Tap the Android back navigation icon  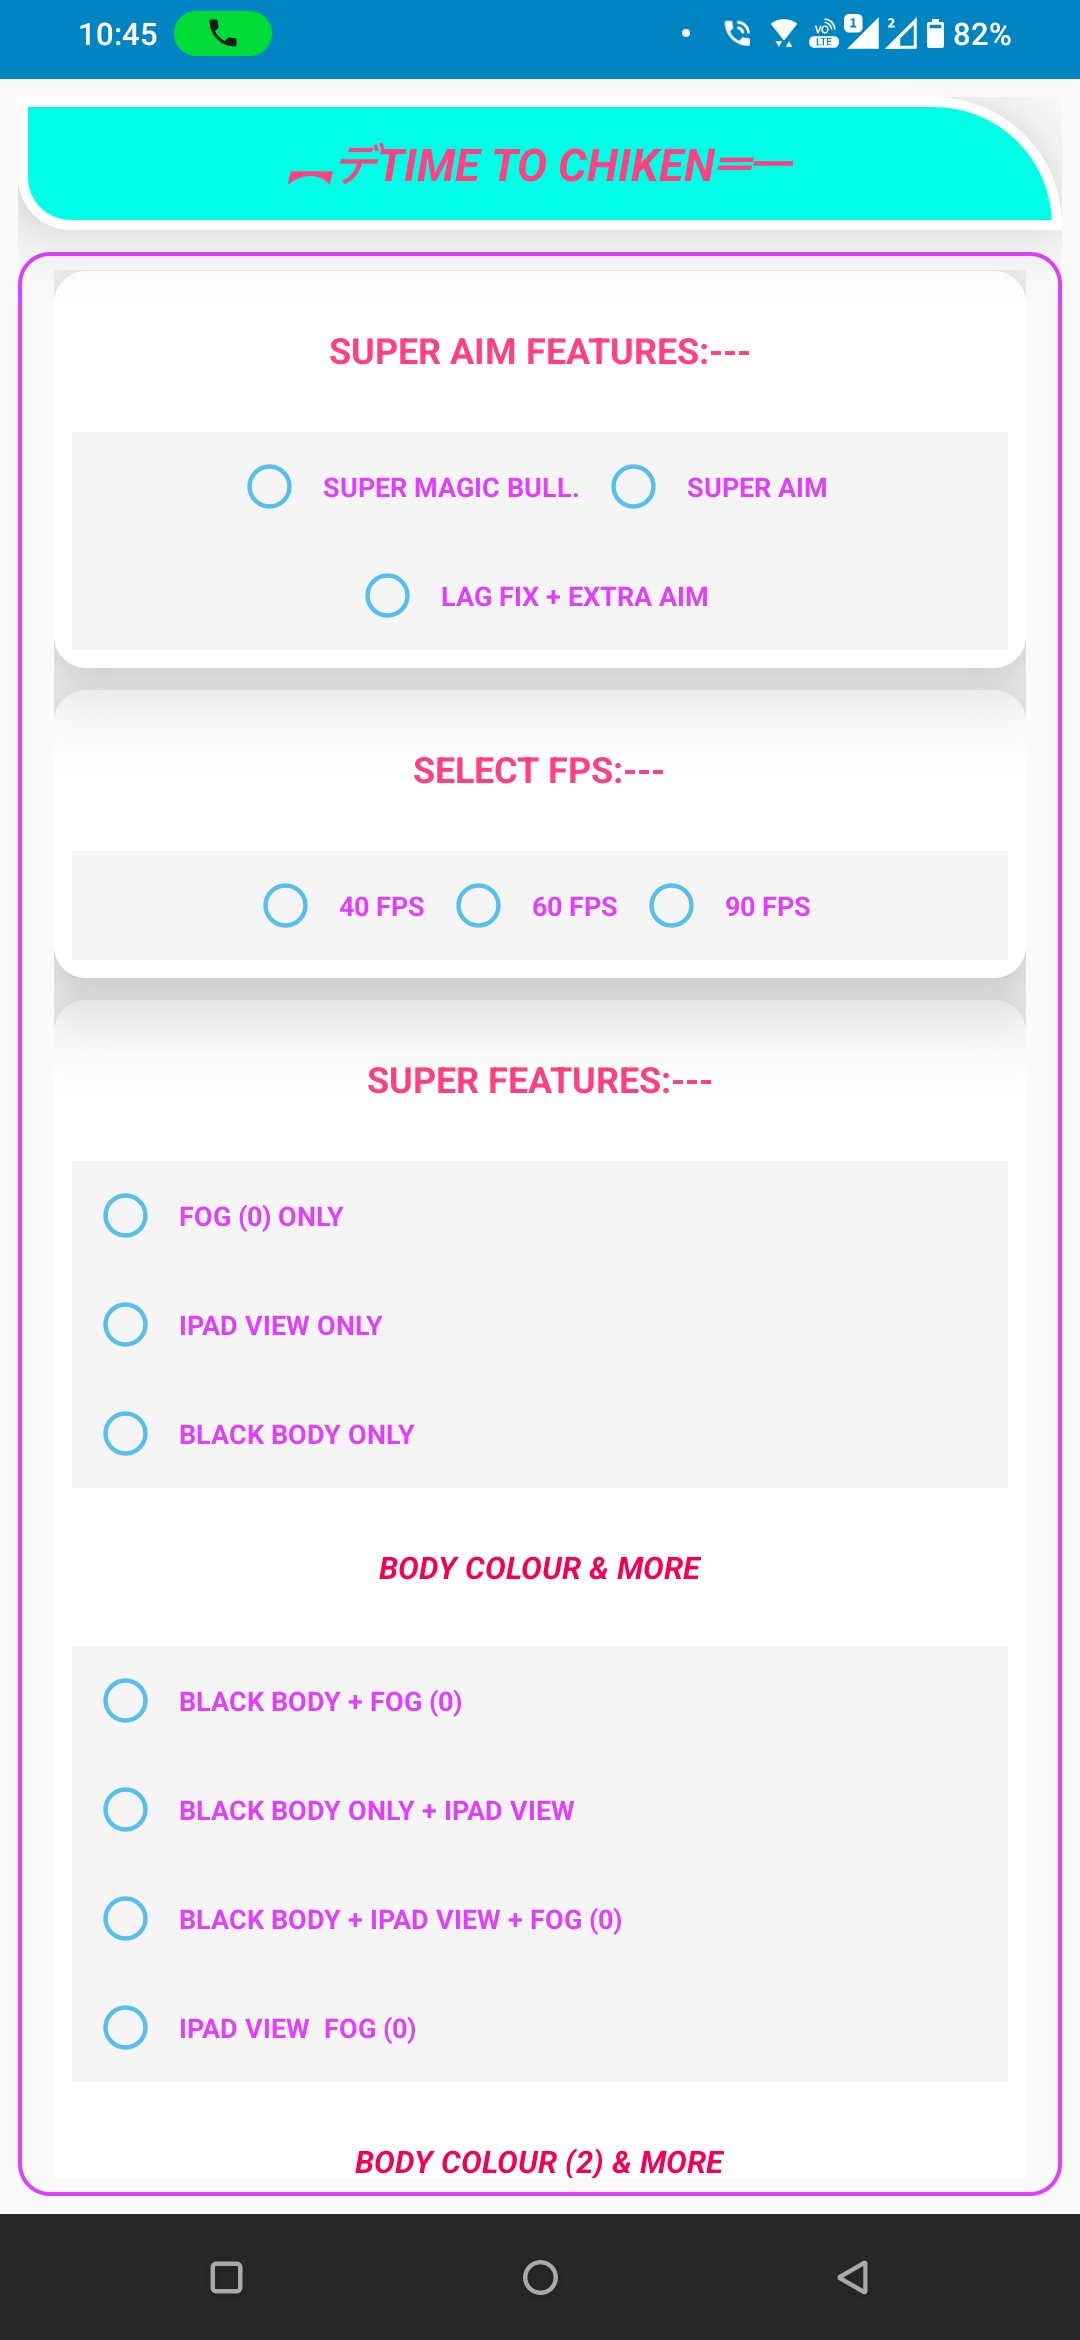click(852, 2277)
